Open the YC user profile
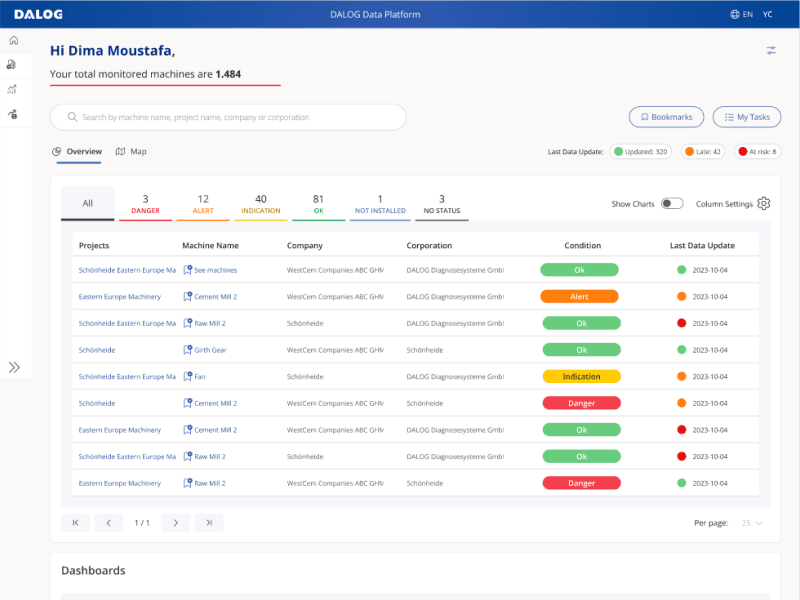 (x=767, y=14)
